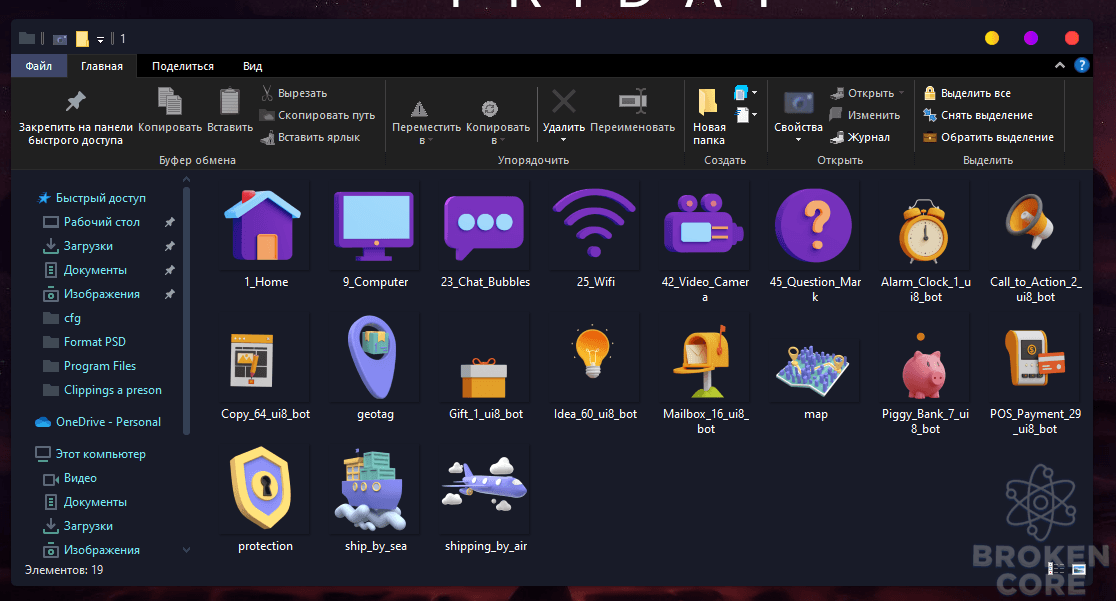Open the Копировать в dropdown
The image size is (1116, 601).
498,121
